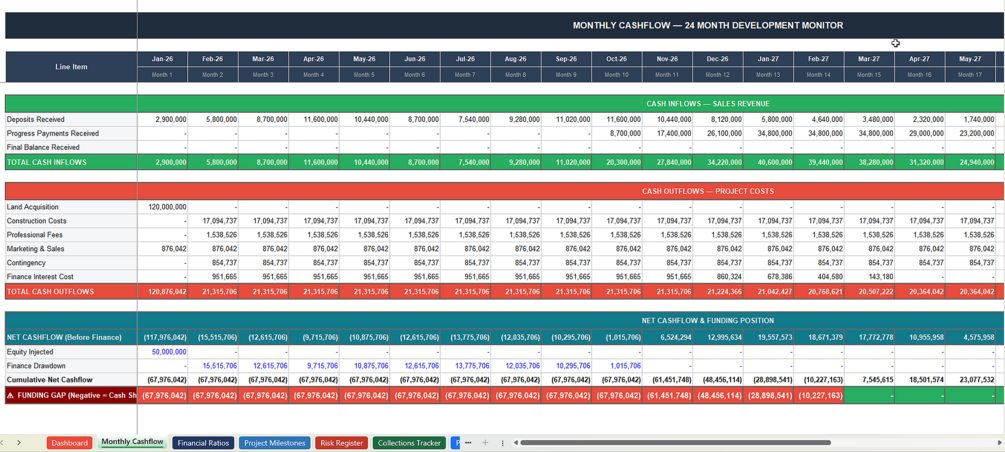Click the horizontal scrollbar left arrow
The width and height of the screenshot is (1005, 452).
[515, 442]
